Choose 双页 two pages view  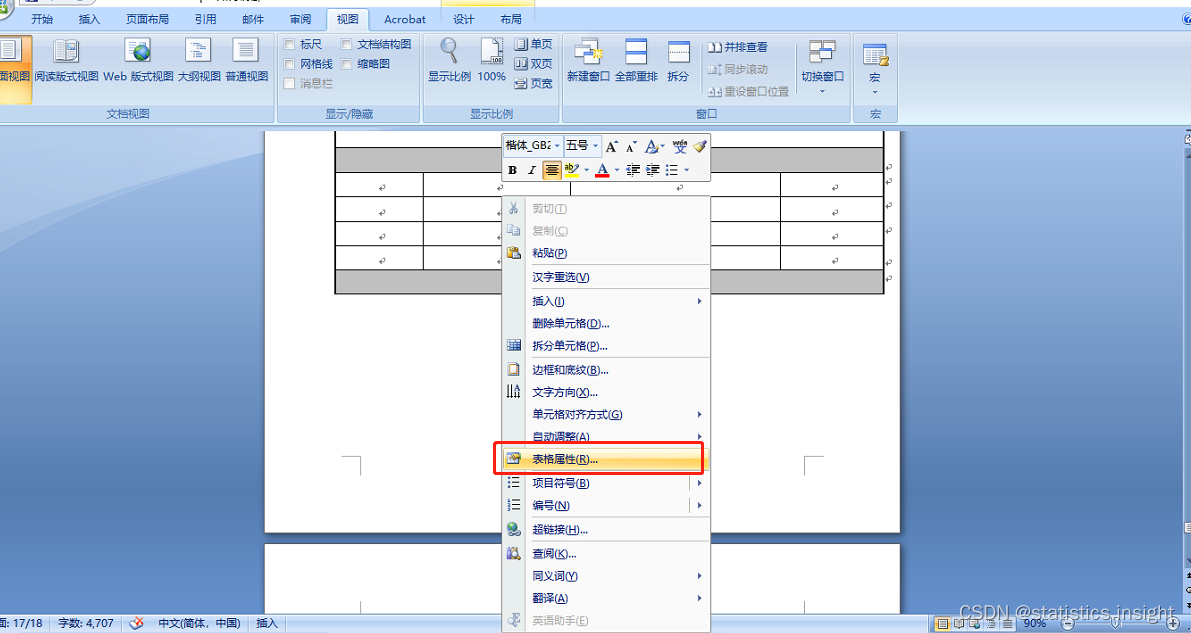click(533, 64)
